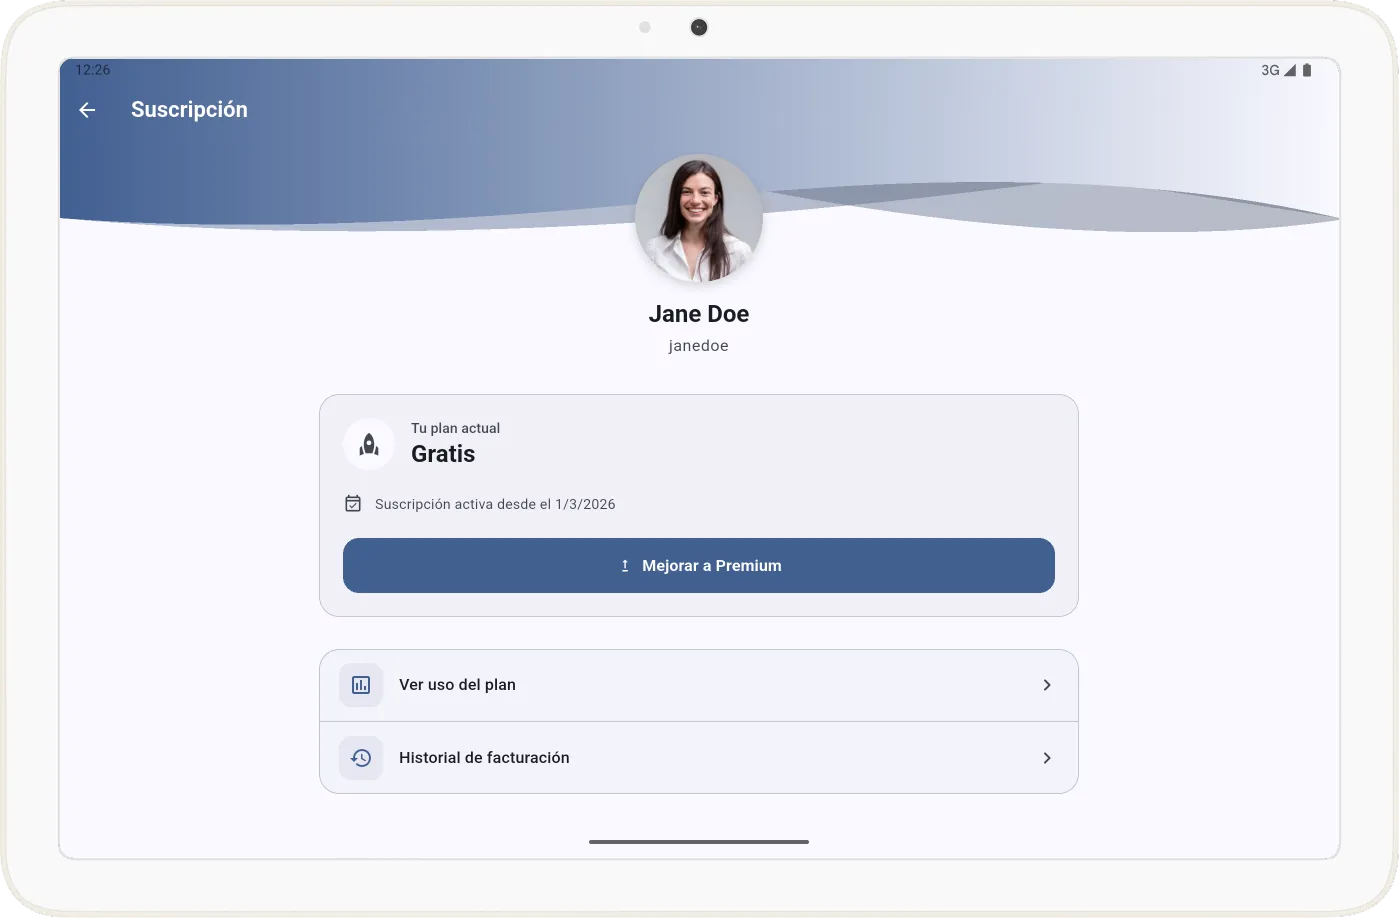Click the Suscripción page title
The image size is (1399, 918).
pyautogui.click(x=189, y=110)
